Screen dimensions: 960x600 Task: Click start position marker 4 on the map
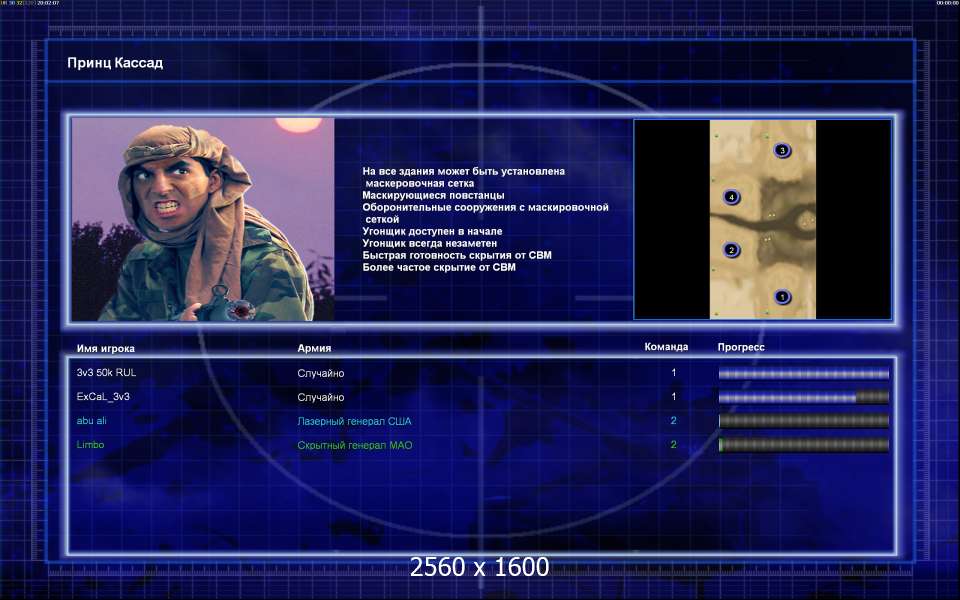731,197
